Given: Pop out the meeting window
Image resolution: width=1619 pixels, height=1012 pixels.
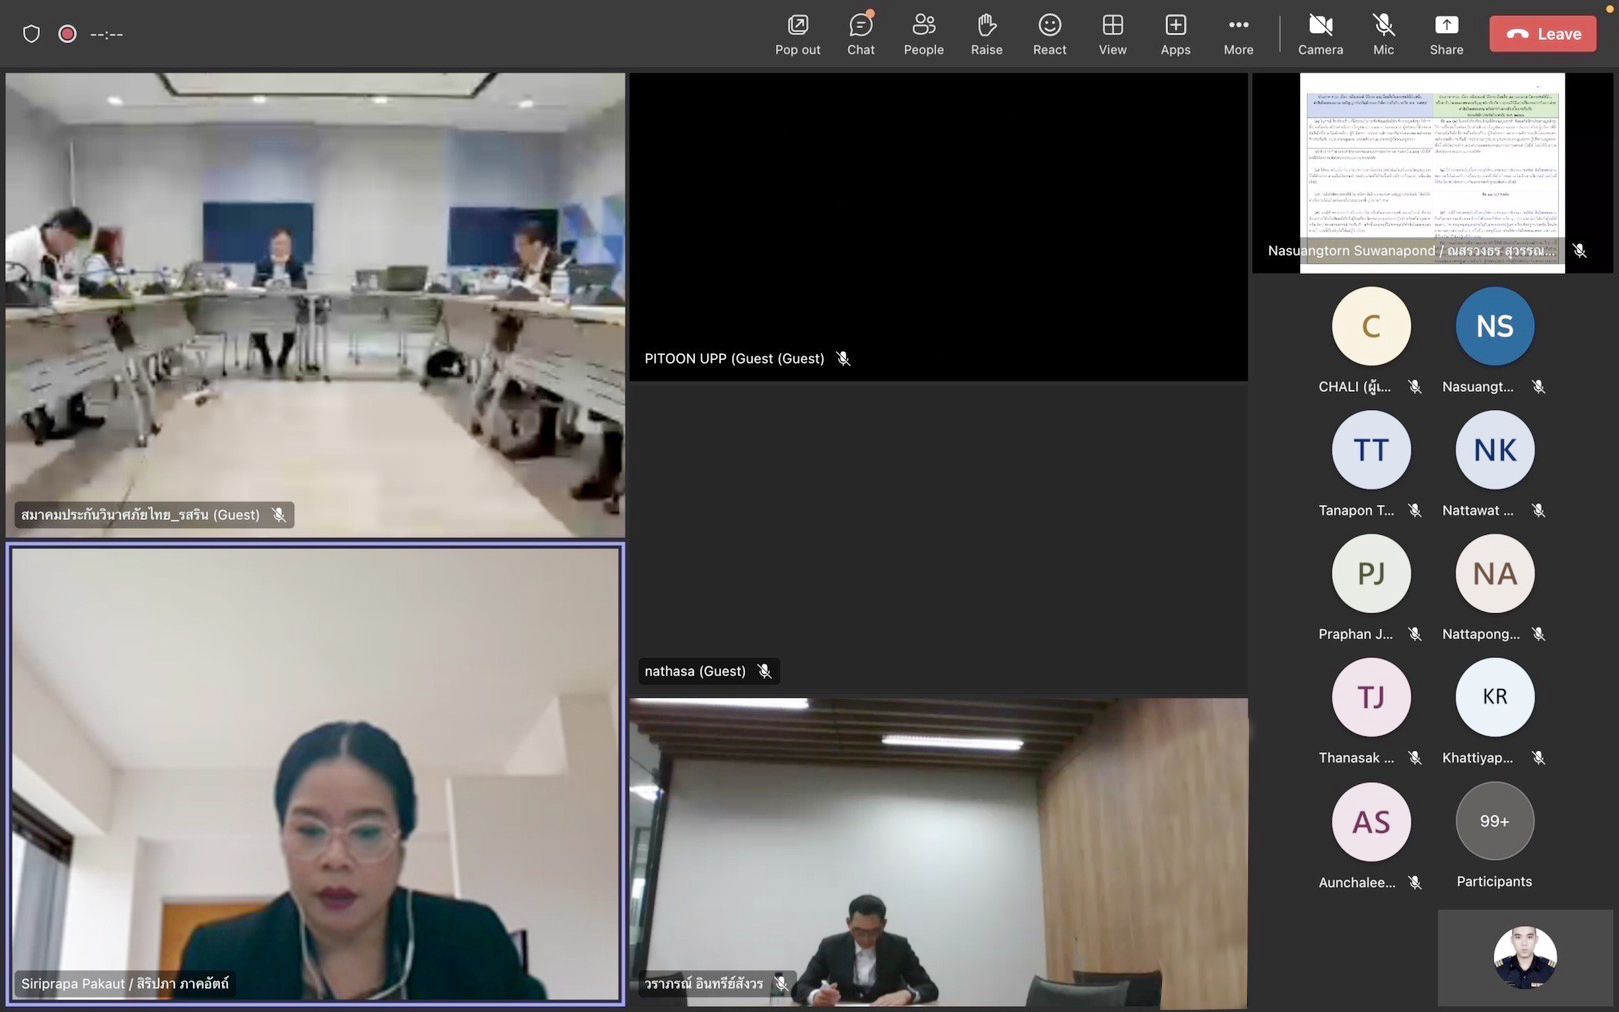Looking at the screenshot, I should click(797, 34).
